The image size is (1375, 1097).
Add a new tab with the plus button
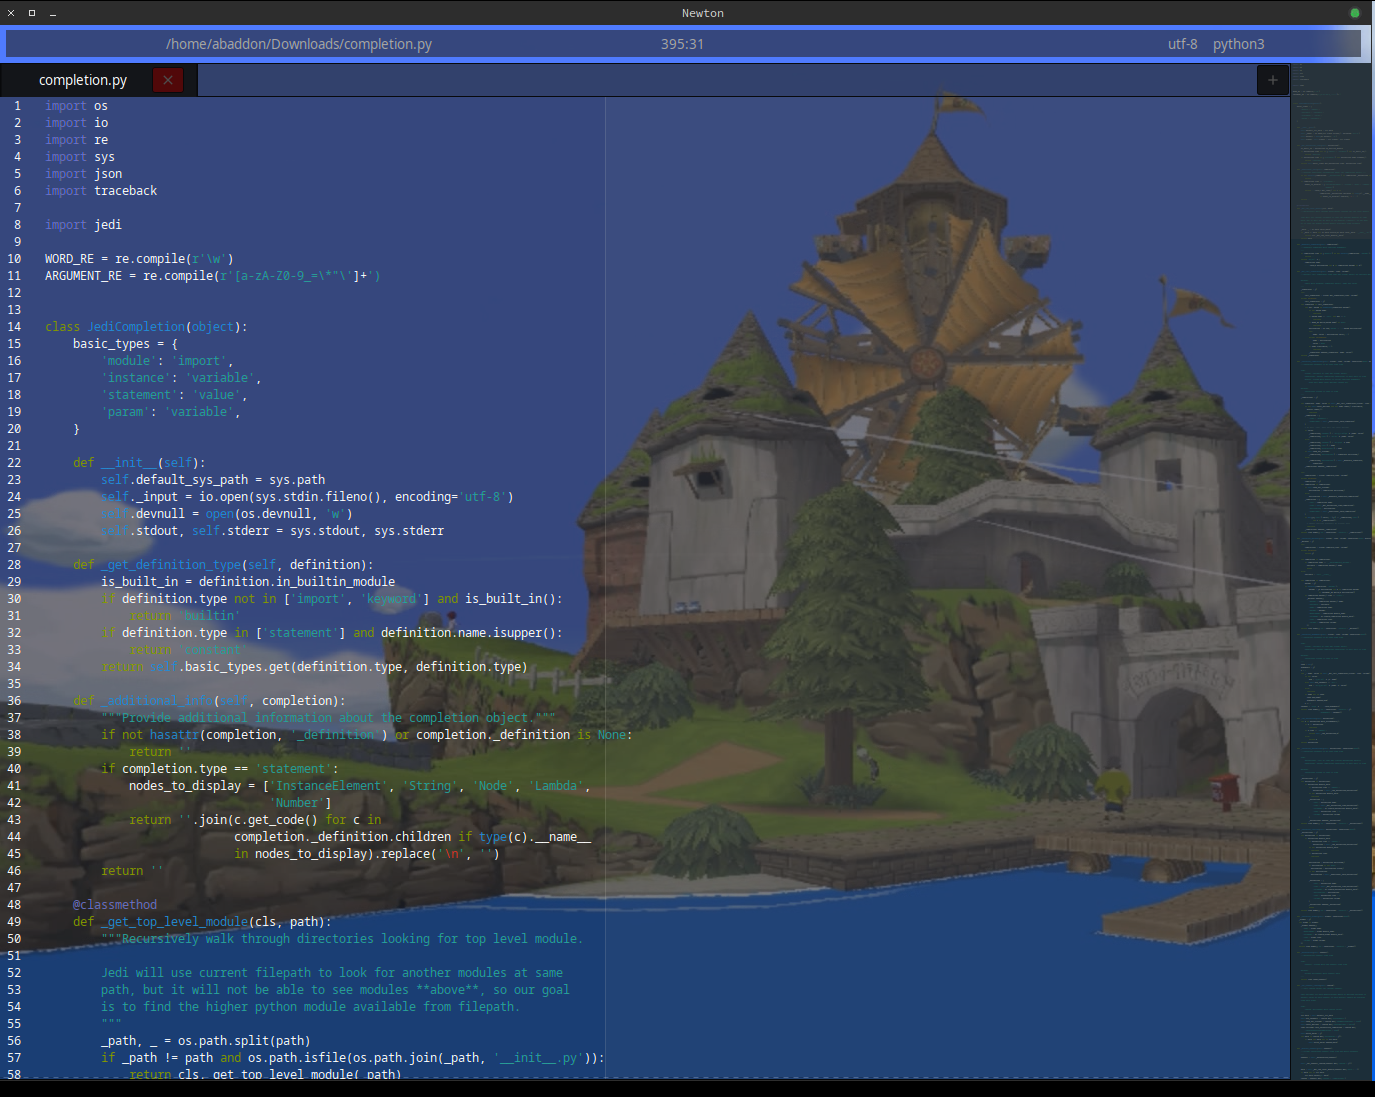pos(1272,80)
